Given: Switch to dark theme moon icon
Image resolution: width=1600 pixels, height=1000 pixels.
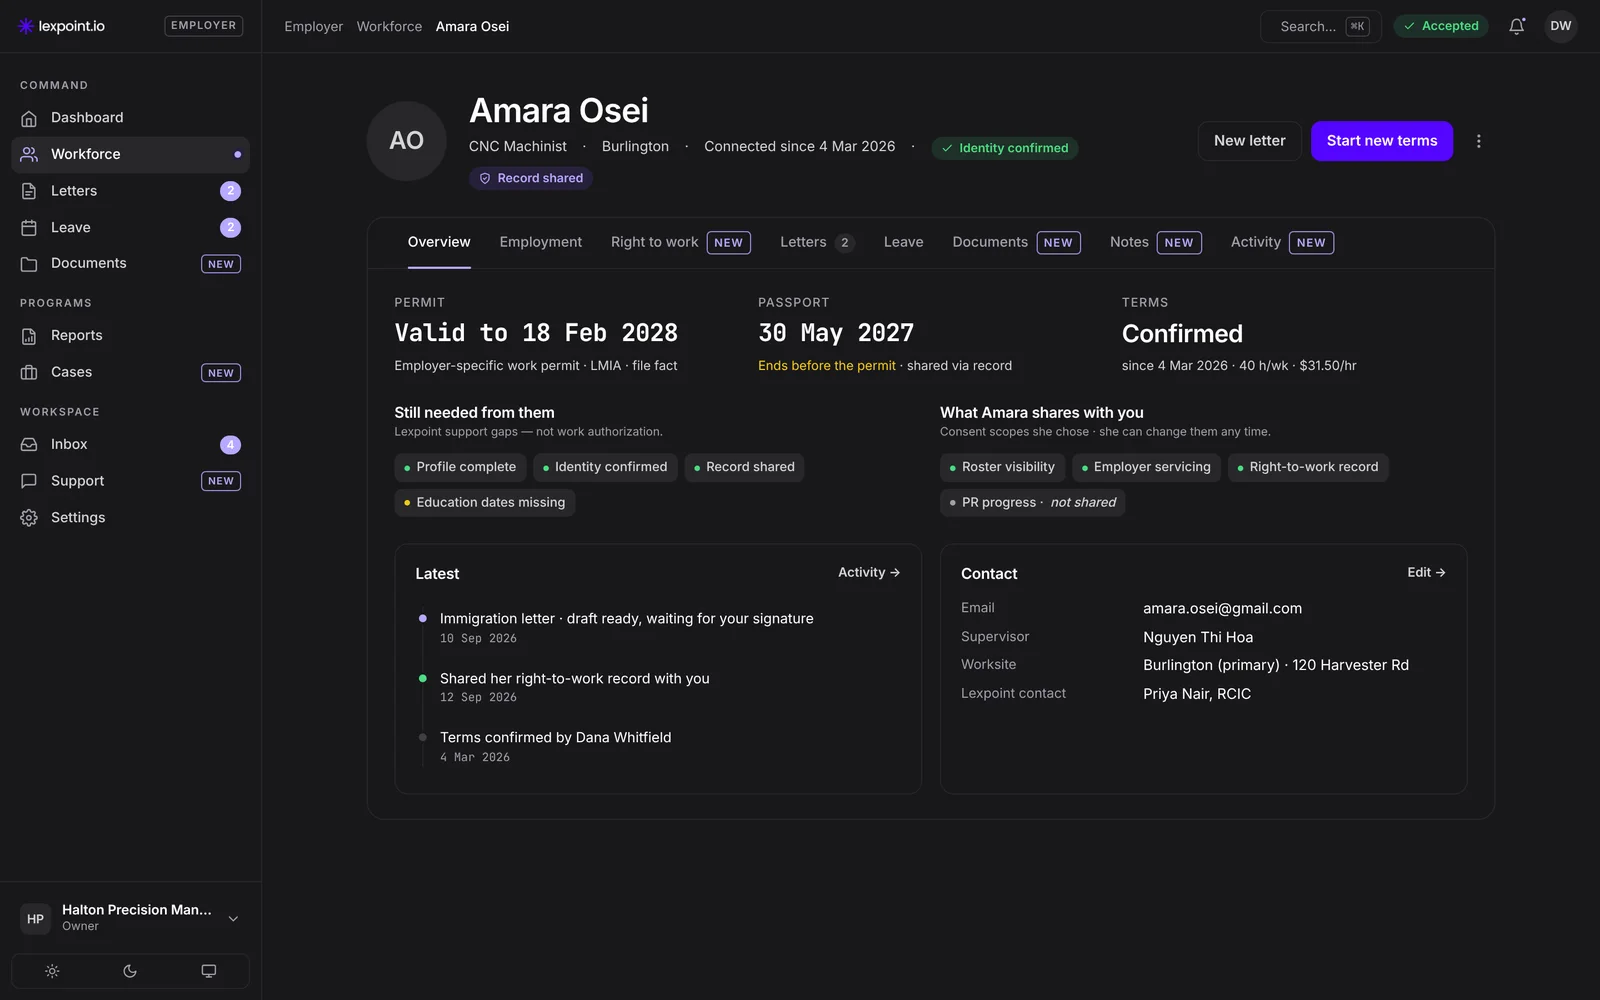Looking at the screenshot, I should tap(130, 971).
